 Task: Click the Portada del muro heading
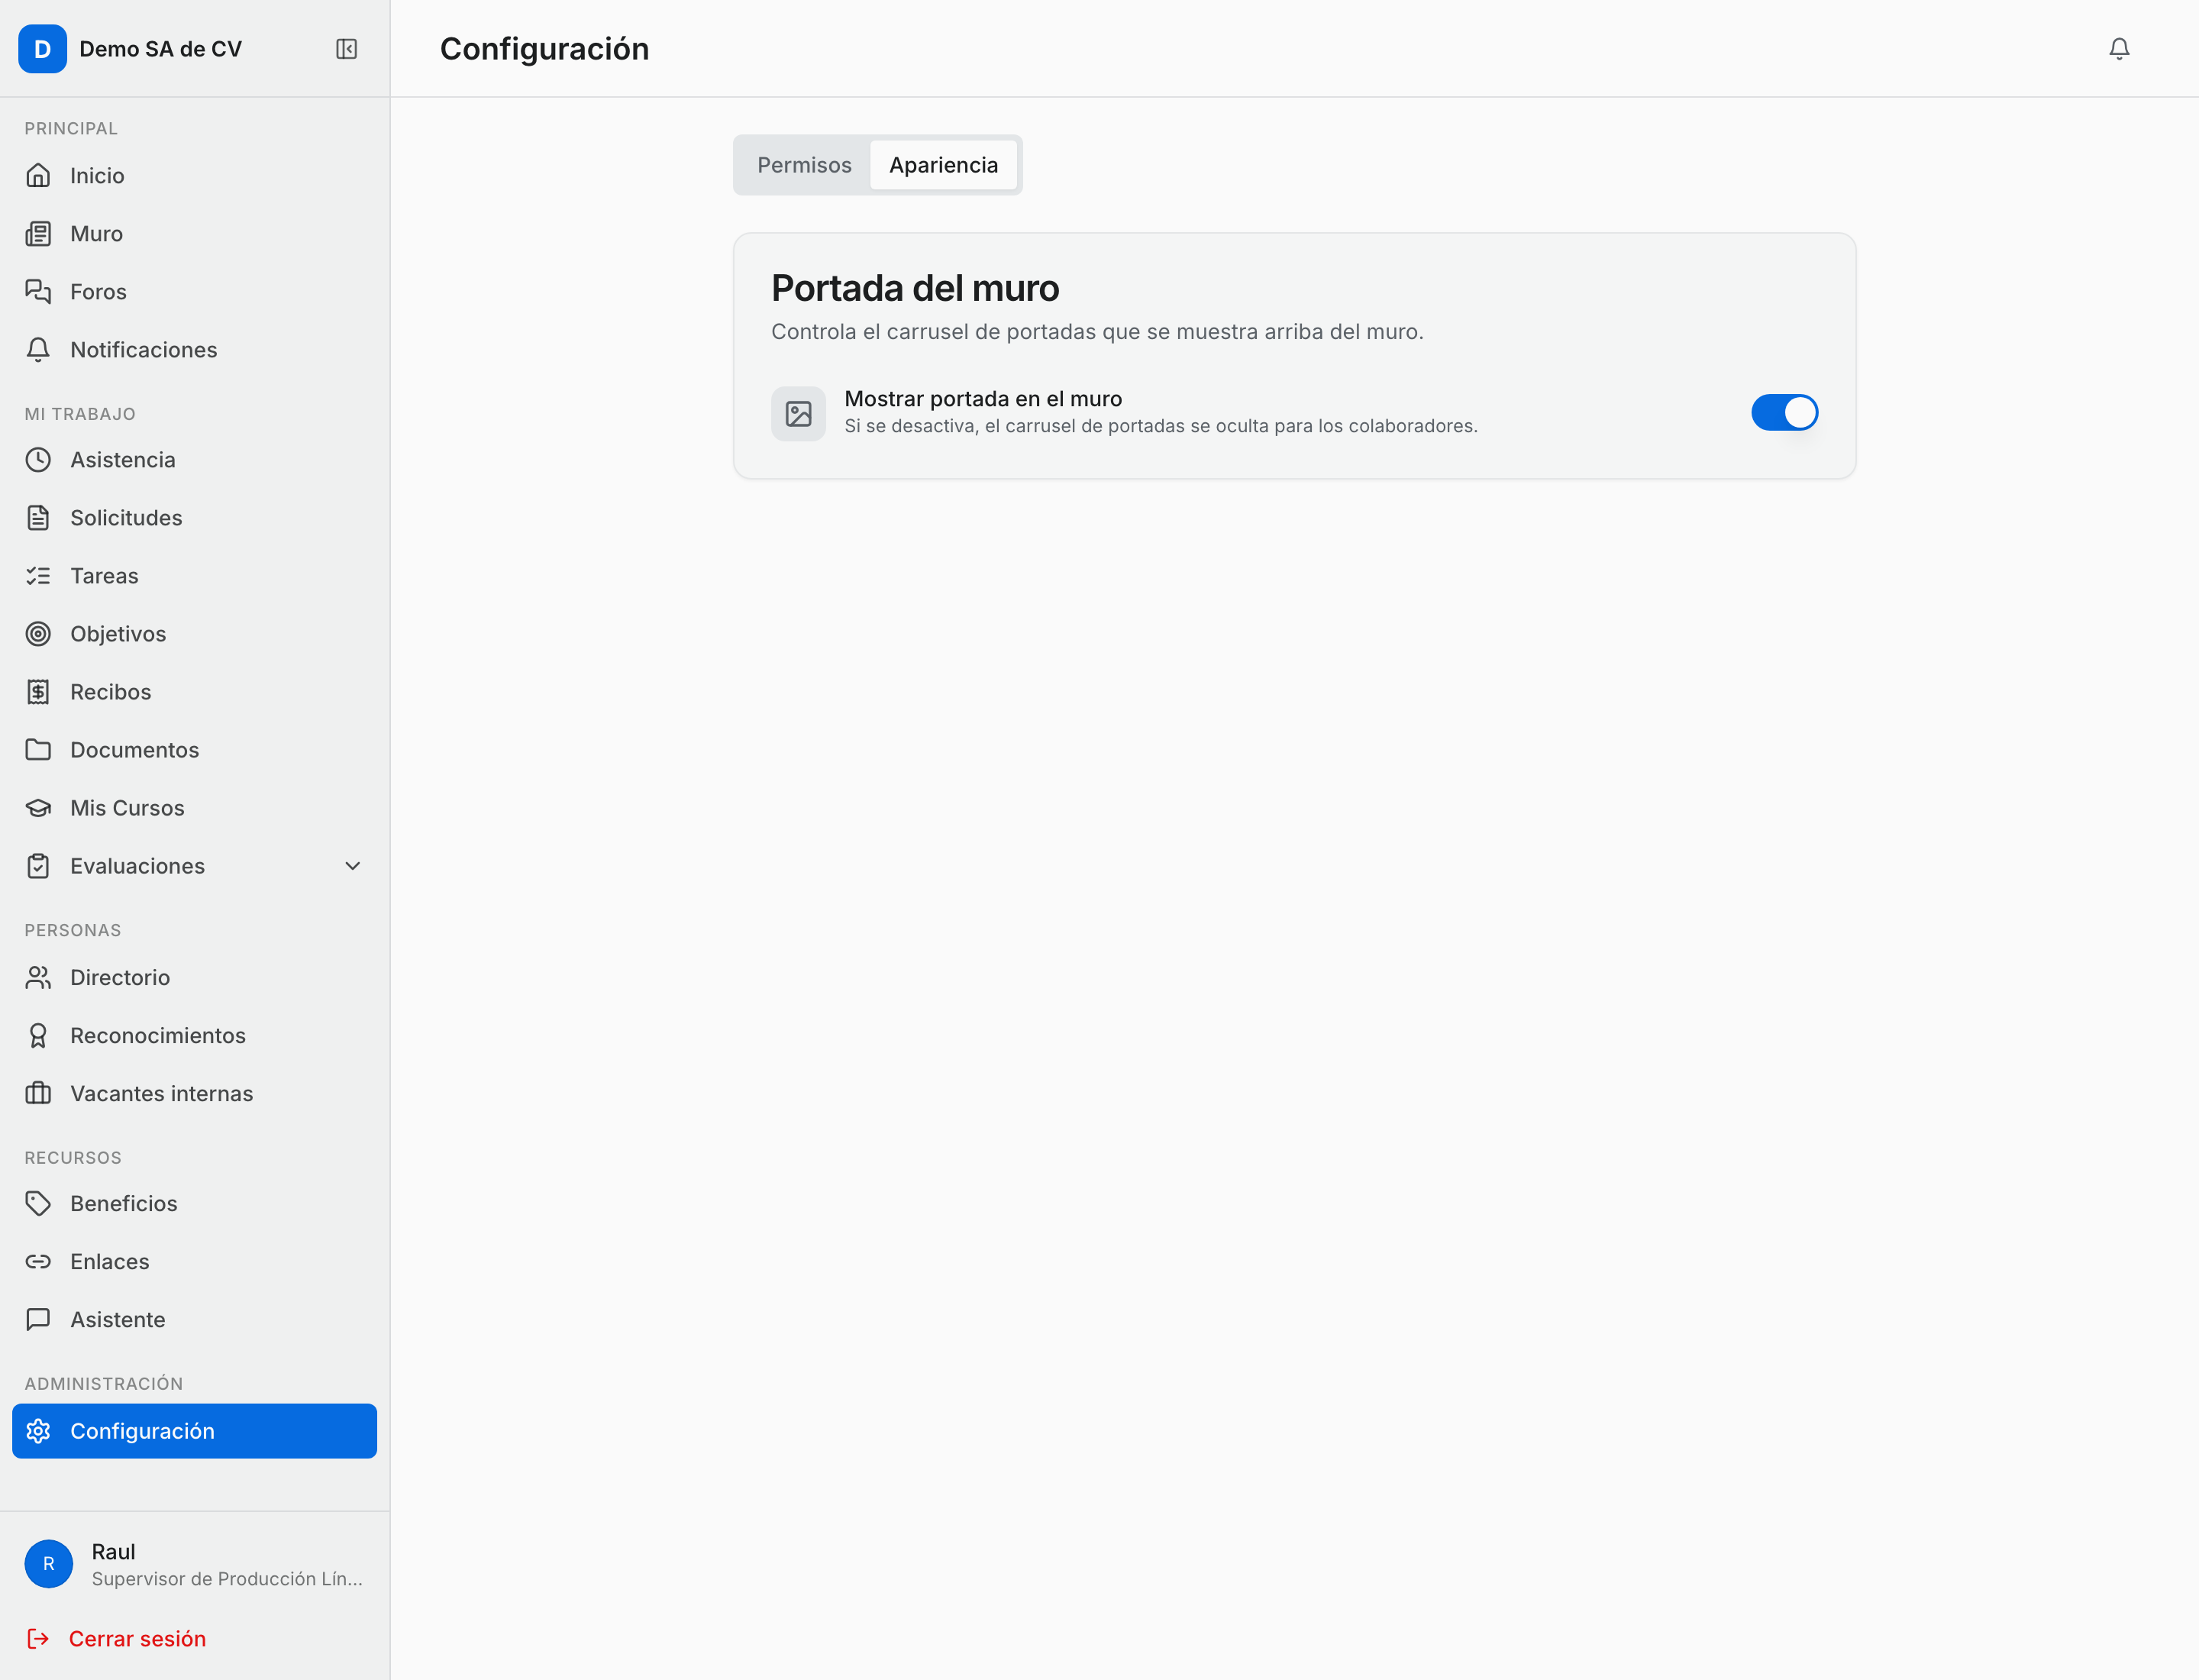tap(915, 288)
